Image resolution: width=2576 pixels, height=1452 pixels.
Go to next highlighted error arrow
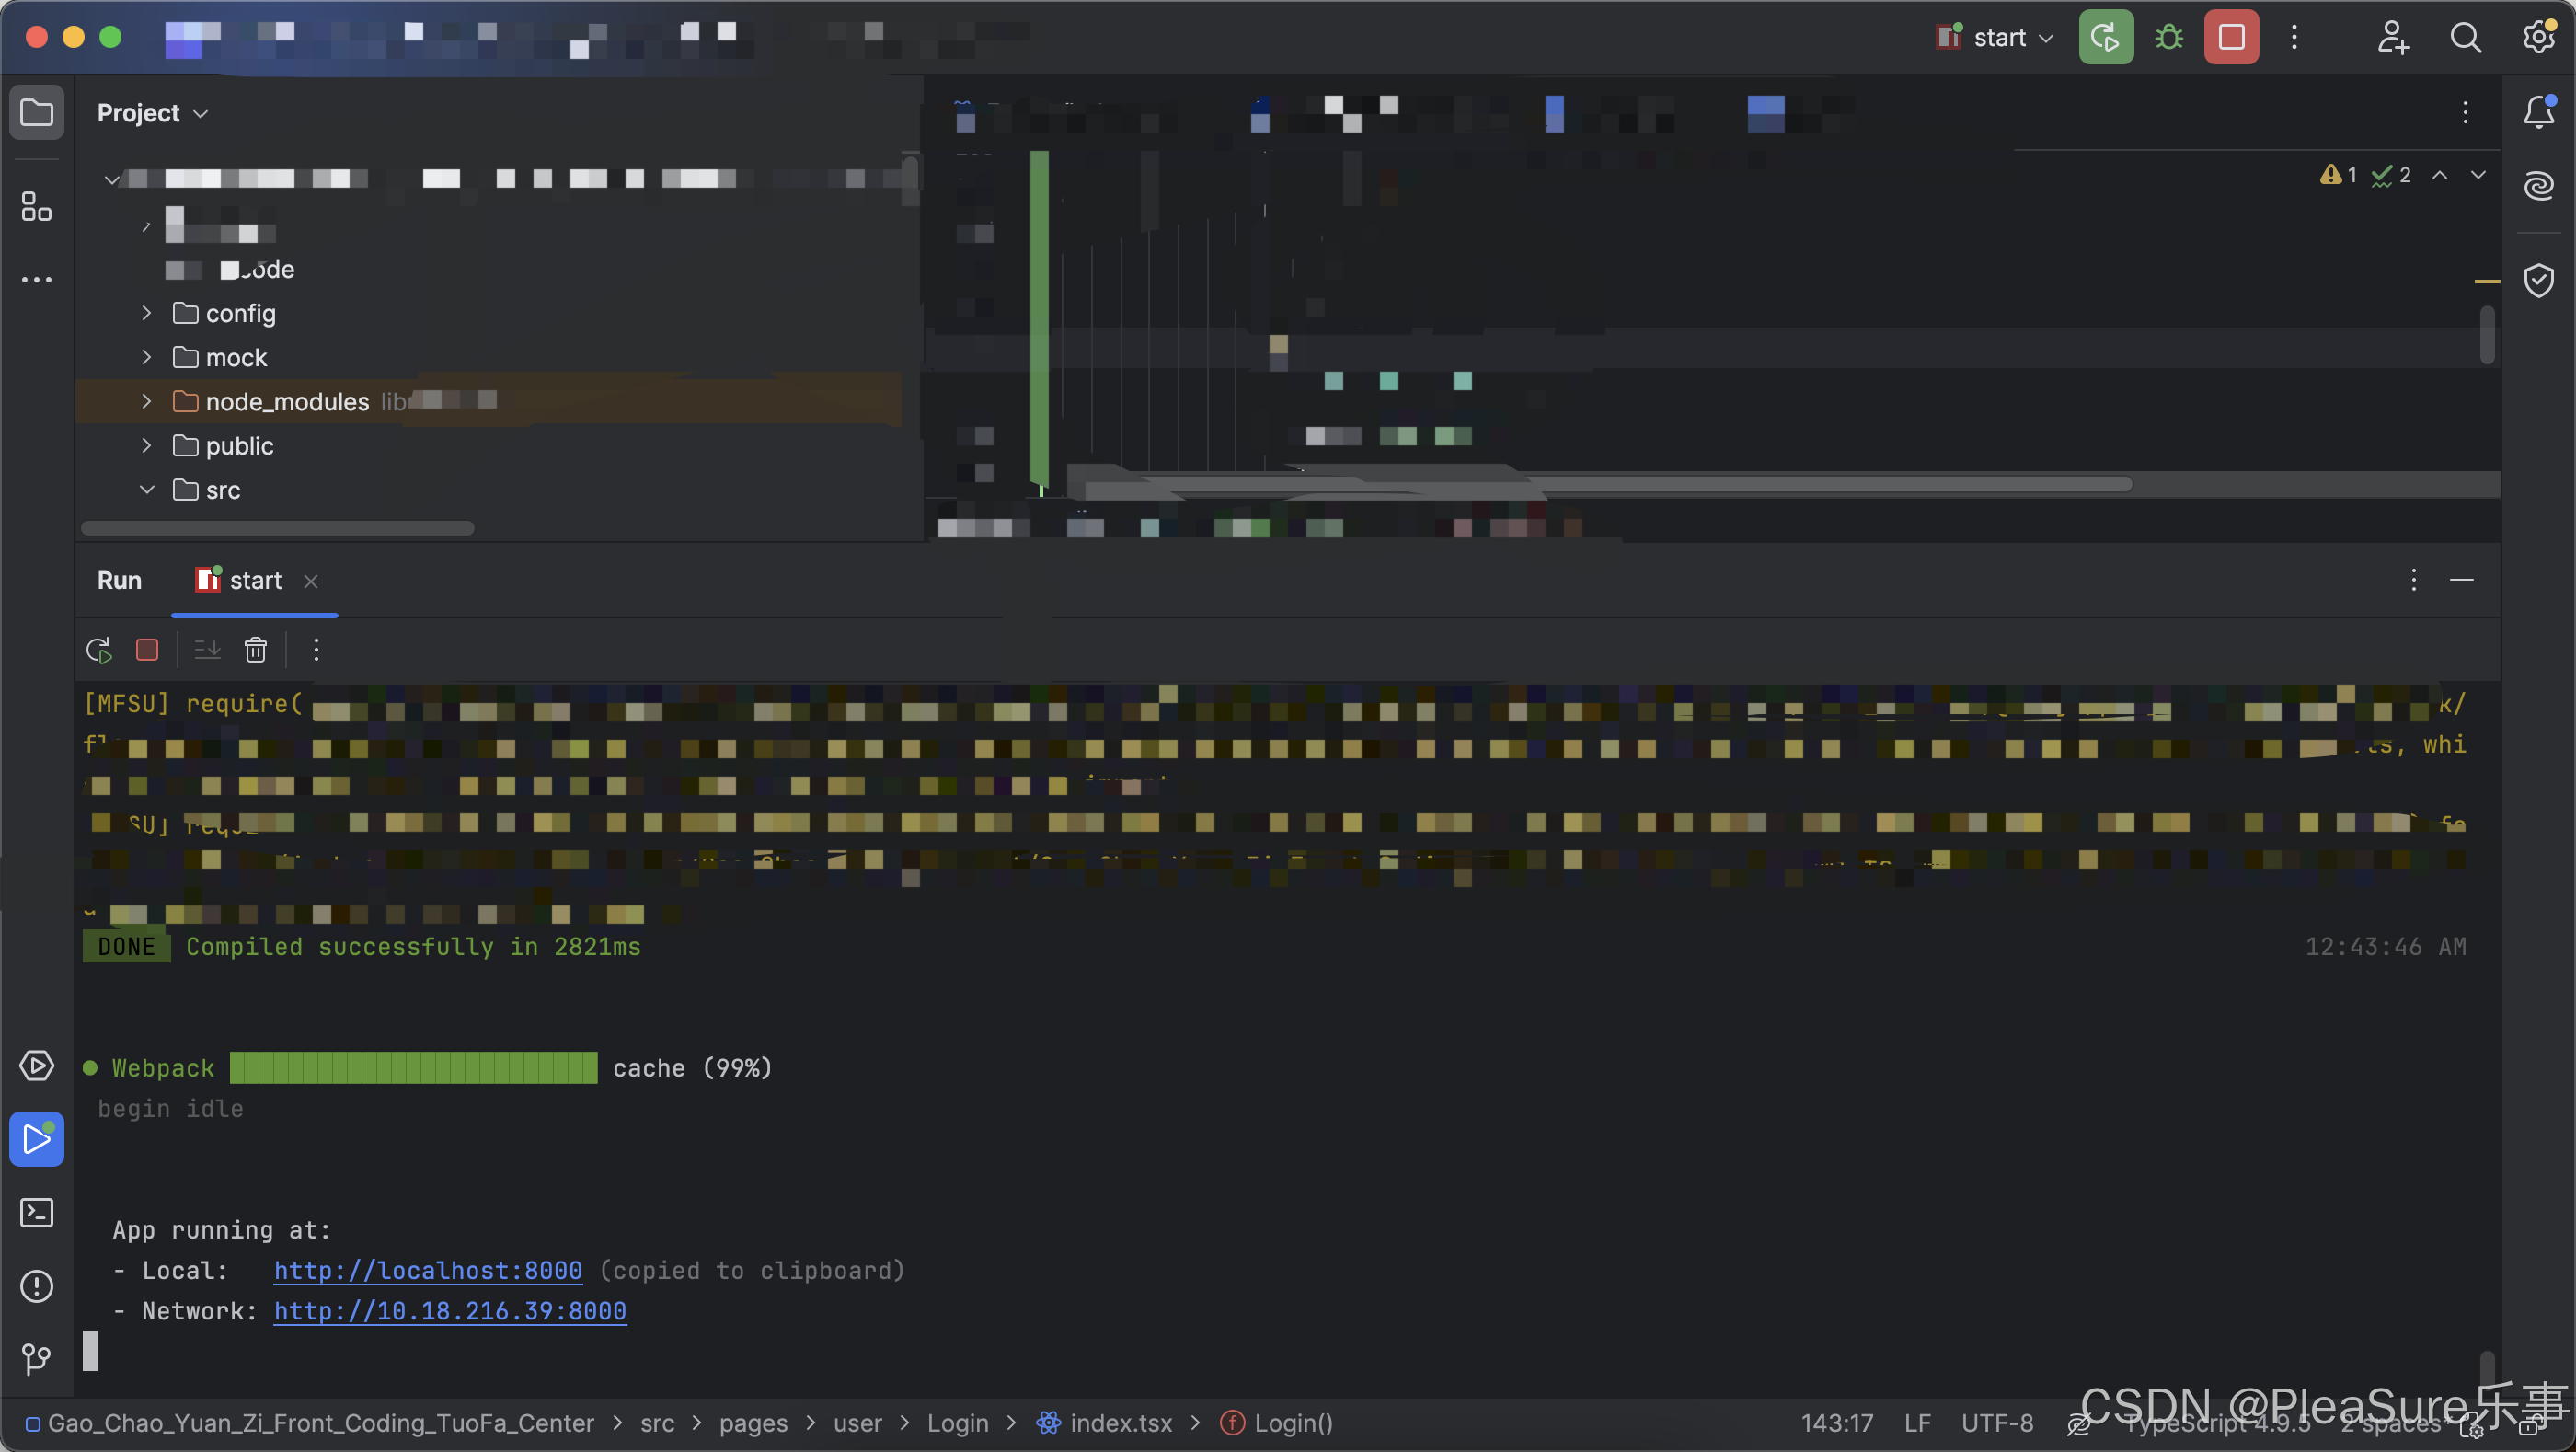(x=2478, y=175)
